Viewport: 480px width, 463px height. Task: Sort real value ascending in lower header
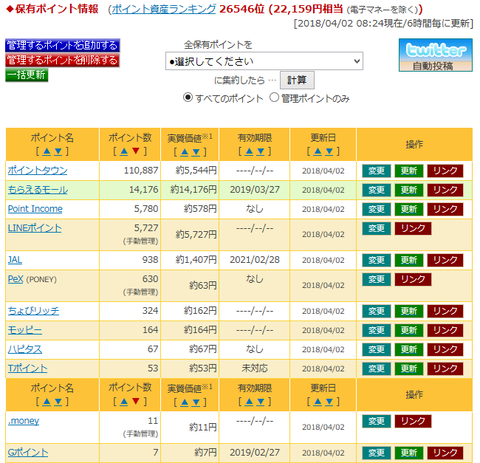184,402
